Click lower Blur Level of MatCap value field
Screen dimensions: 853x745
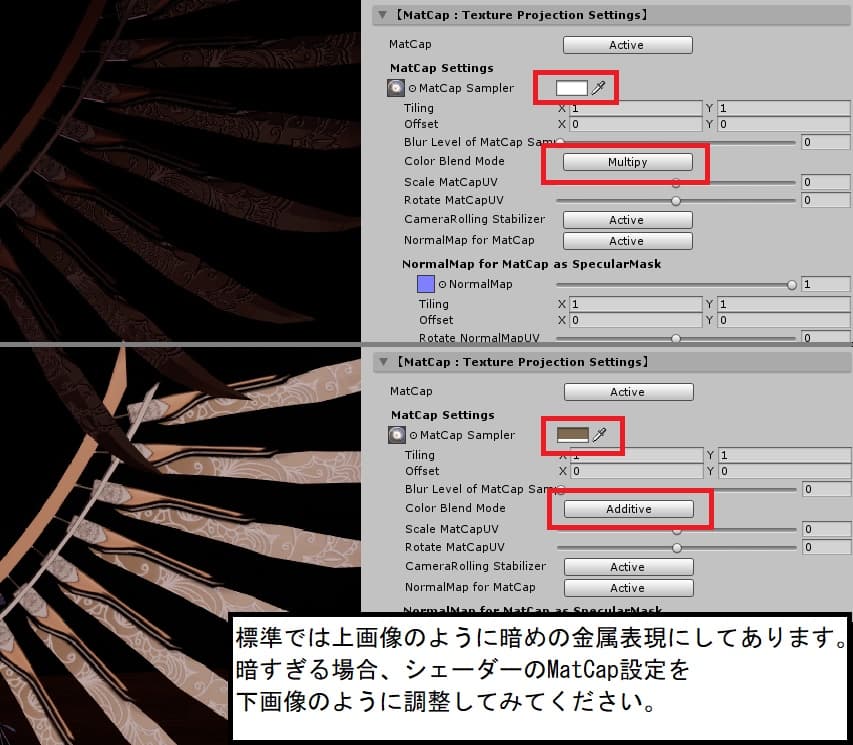click(x=827, y=489)
